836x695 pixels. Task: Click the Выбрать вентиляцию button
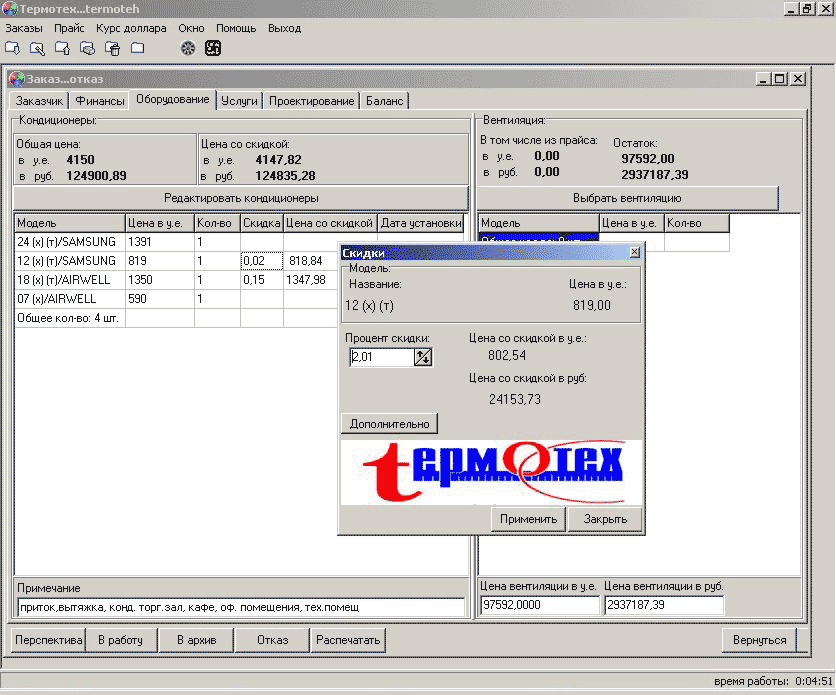pos(628,198)
